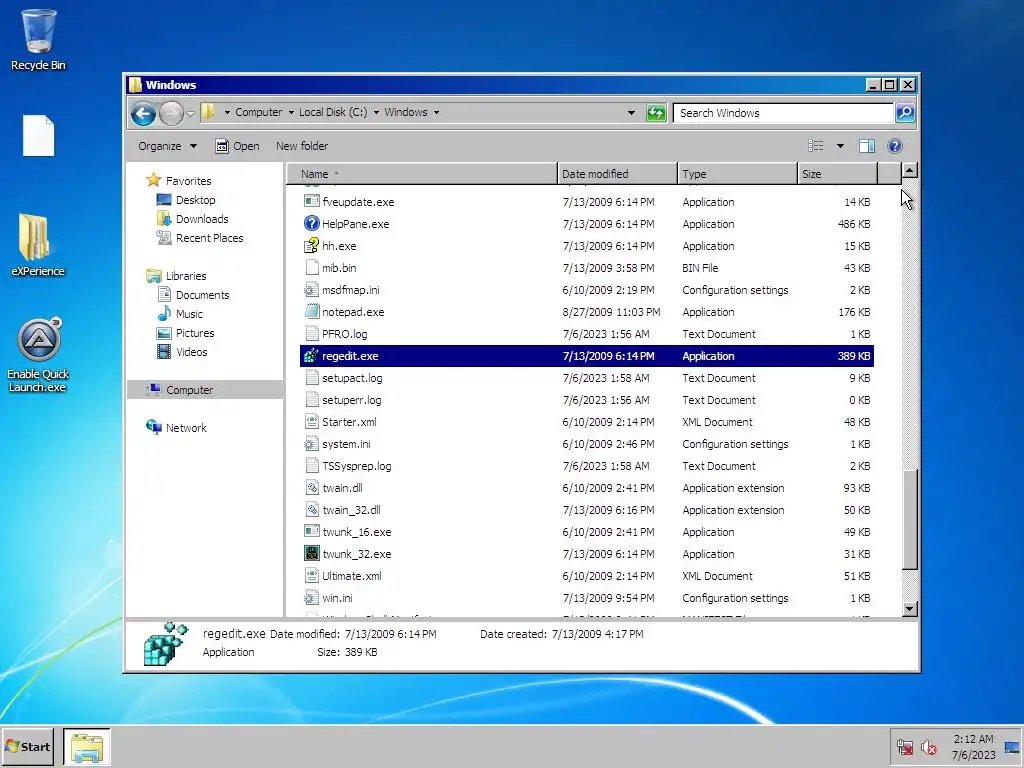
Task: Sort by Date modified column
Action: click(618, 174)
